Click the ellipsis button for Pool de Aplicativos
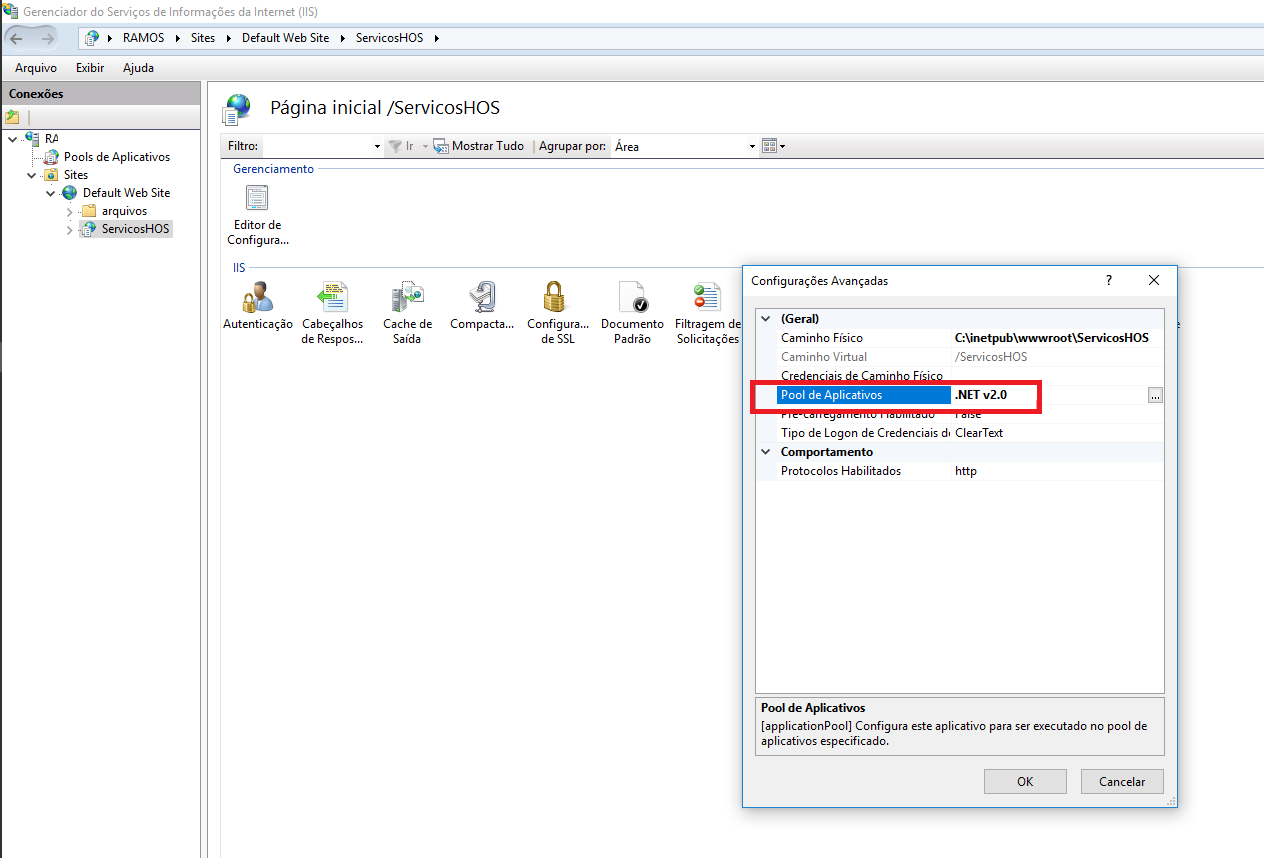Screen dimensions: 1264x858 pos(1155,396)
